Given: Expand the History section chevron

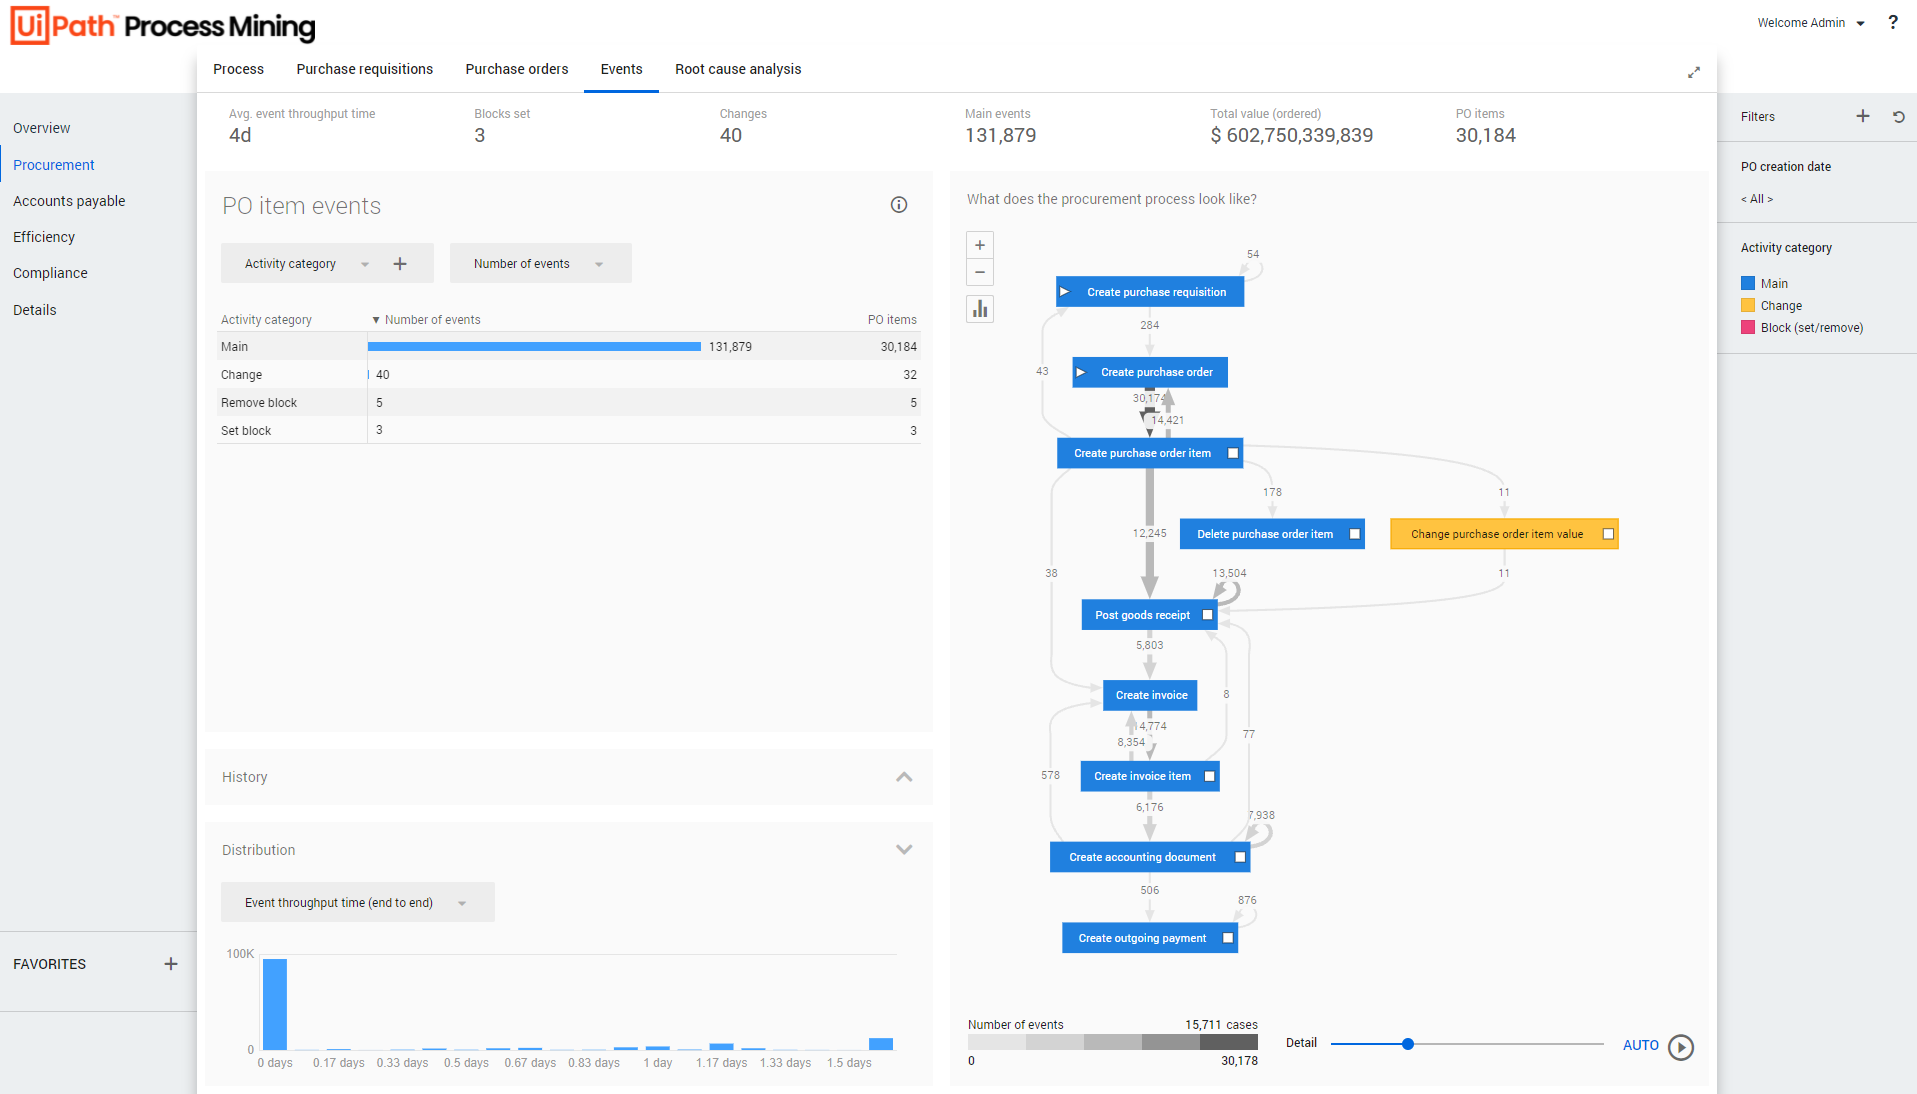Looking at the screenshot, I should [x=903, y=777].
